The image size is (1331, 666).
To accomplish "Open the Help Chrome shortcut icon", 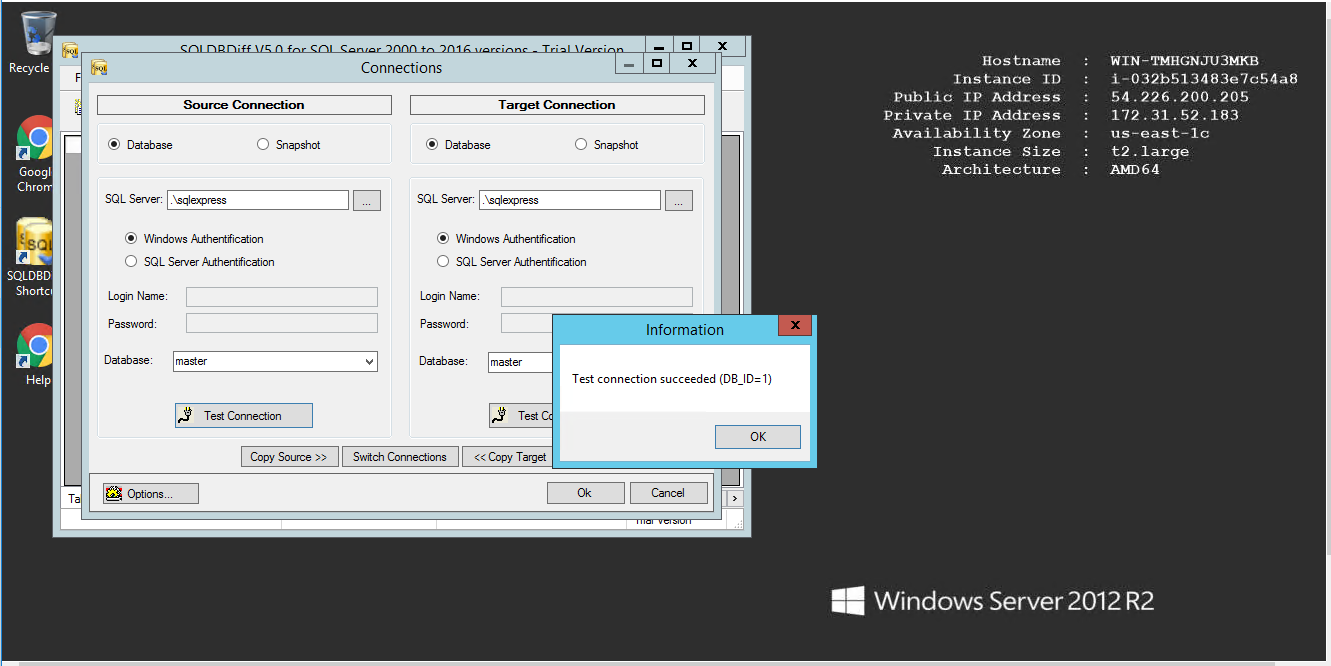I will tap(35, 350).
